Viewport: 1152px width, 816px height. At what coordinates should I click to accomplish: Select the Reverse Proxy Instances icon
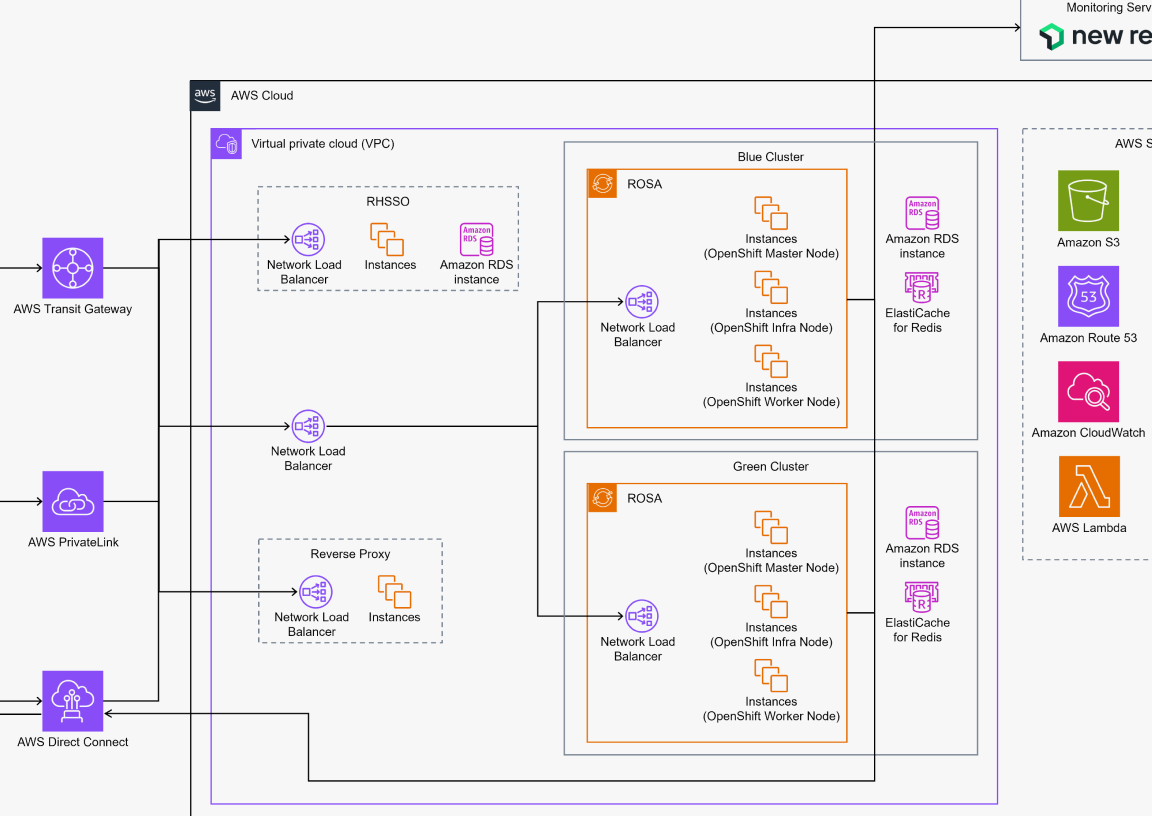click(395, 592)
